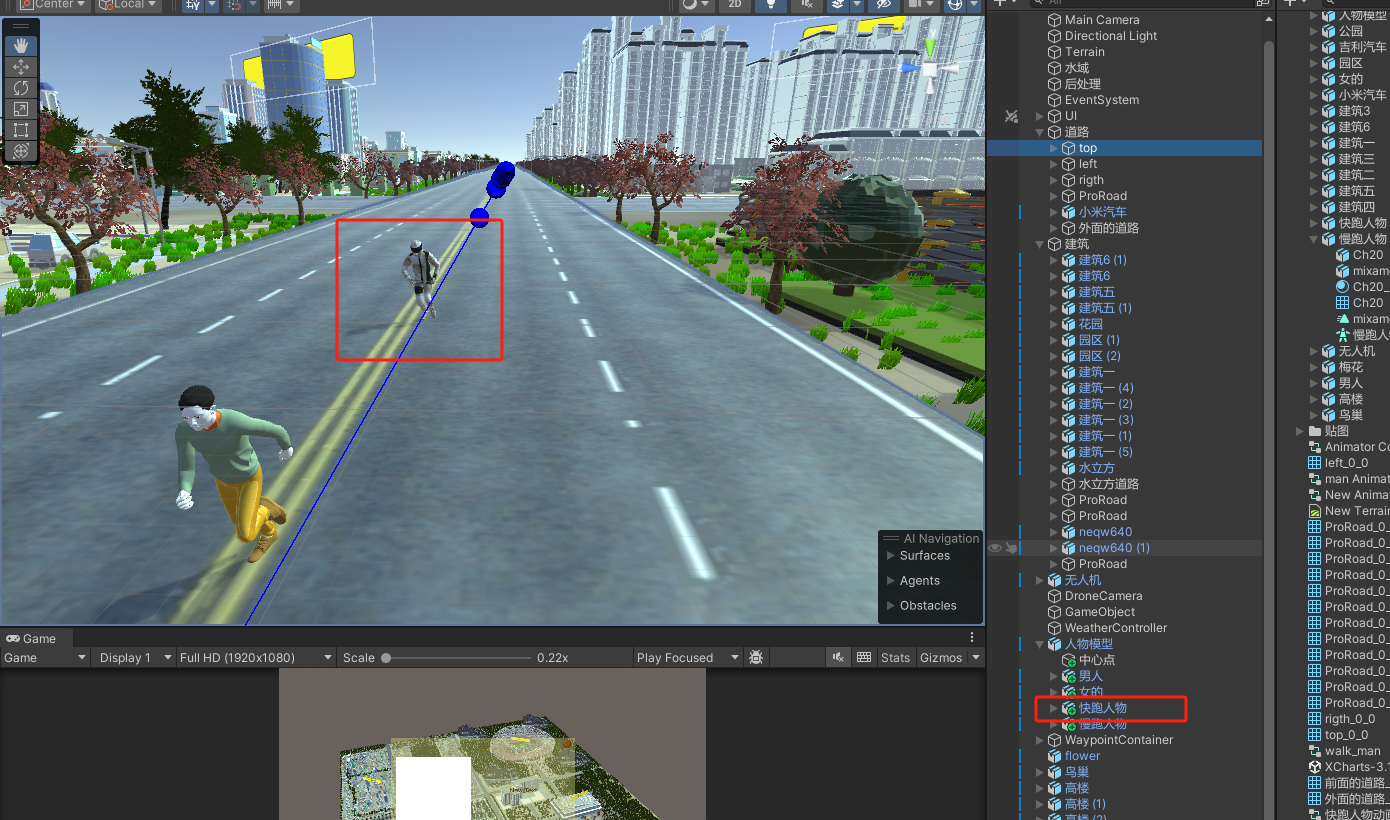Select the Scale tool in Scene overlay
The image size is (1390, 820).
(21, 109)
